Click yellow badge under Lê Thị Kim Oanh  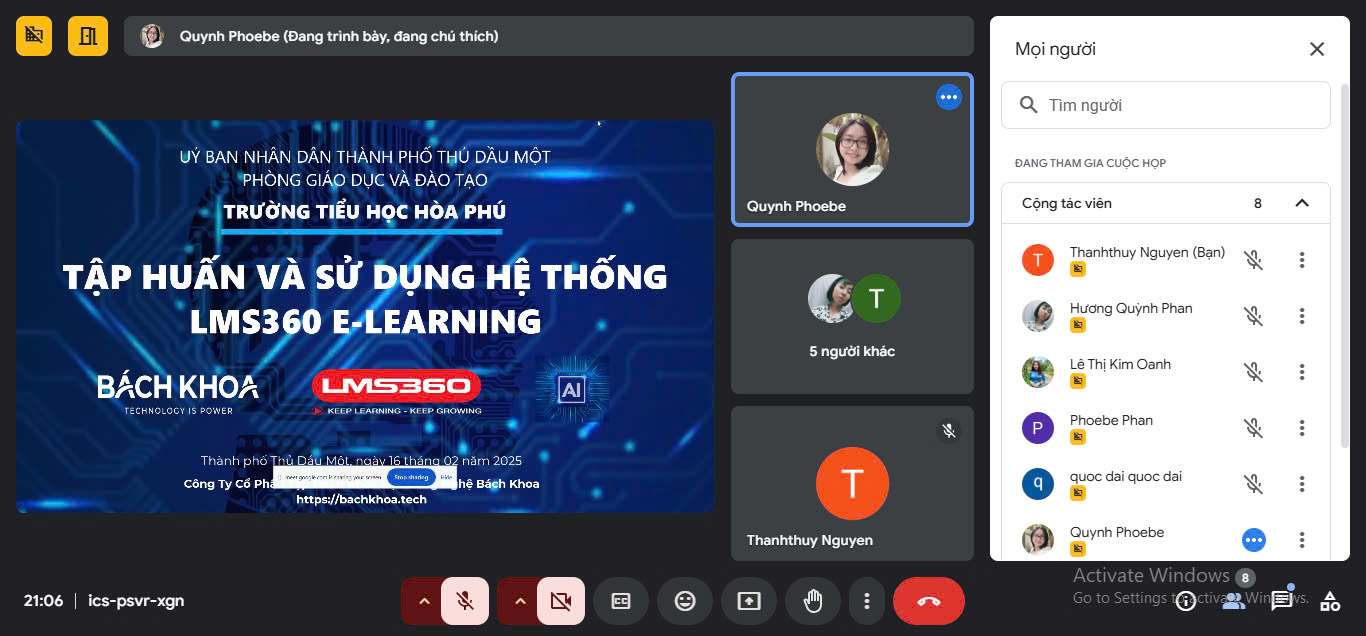[1078, 381]
